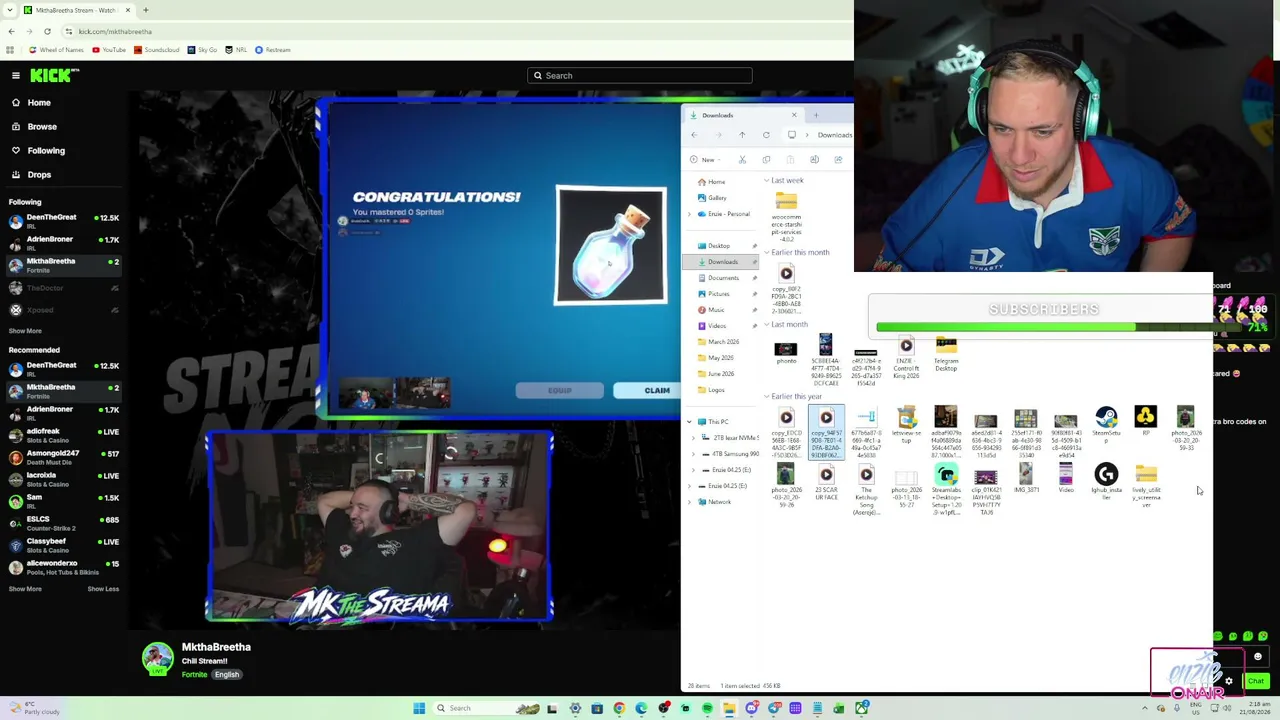Go up one folder in File Explorer
1280x720 pixels.
pos(742,135)
